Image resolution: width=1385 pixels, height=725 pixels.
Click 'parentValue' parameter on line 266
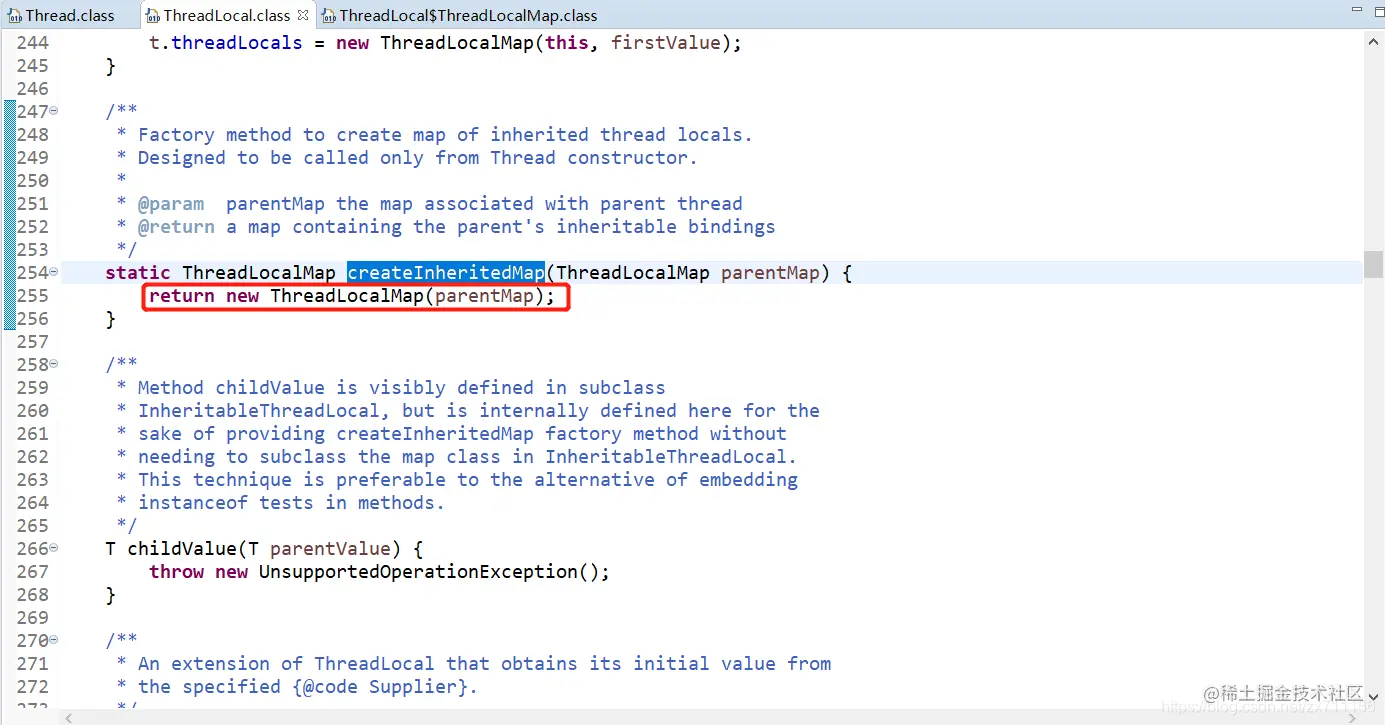(x=330, y=548)
